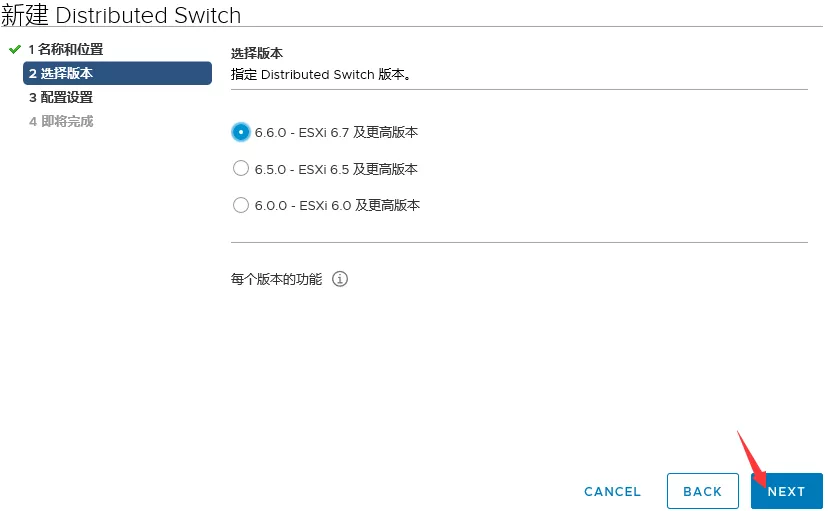Image resolution: width=828 pixels, height=511 pixels.
Task: Click the info icon beside 每个版本的功能
Action: pyautogui.click(x=340, y=279)
